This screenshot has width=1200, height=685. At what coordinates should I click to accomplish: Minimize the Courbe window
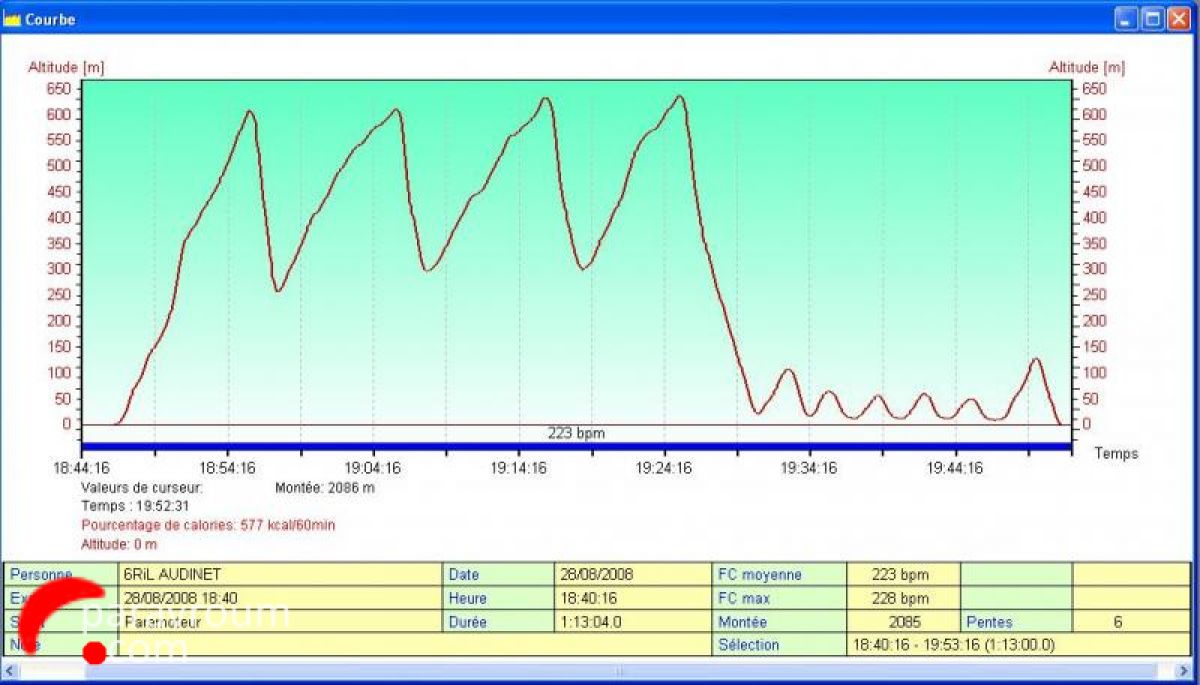tap(1127, 19)
